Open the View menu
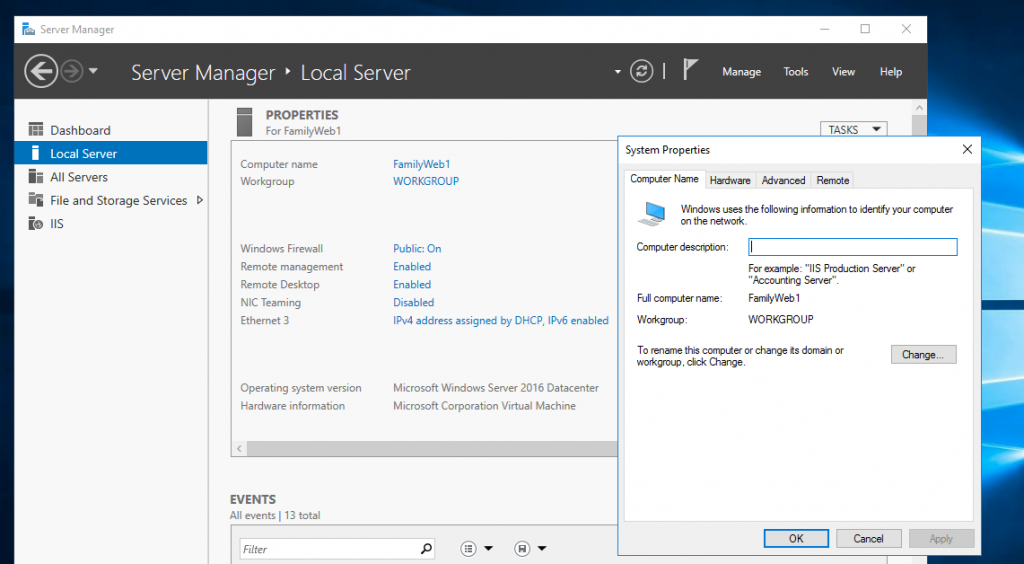The image size is (1024, 564). (843, 72)
